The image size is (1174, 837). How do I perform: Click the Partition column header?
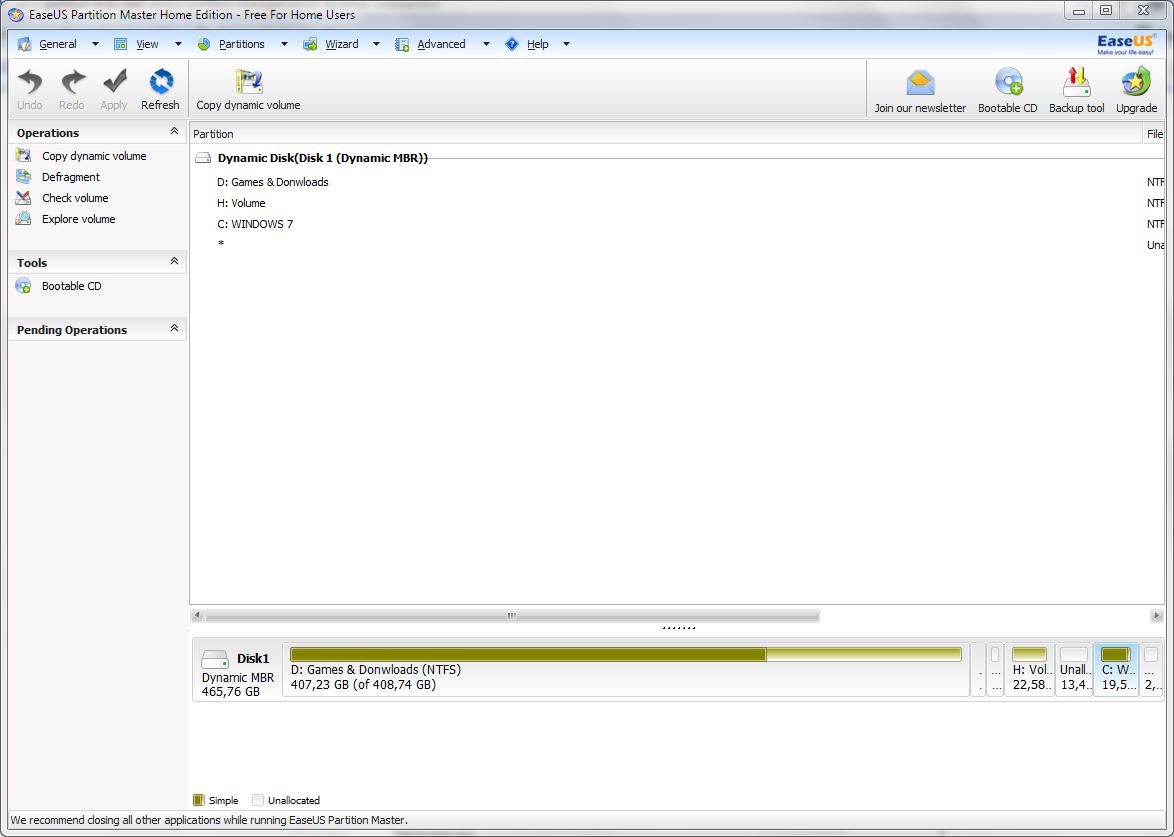(x=666, y=134)
